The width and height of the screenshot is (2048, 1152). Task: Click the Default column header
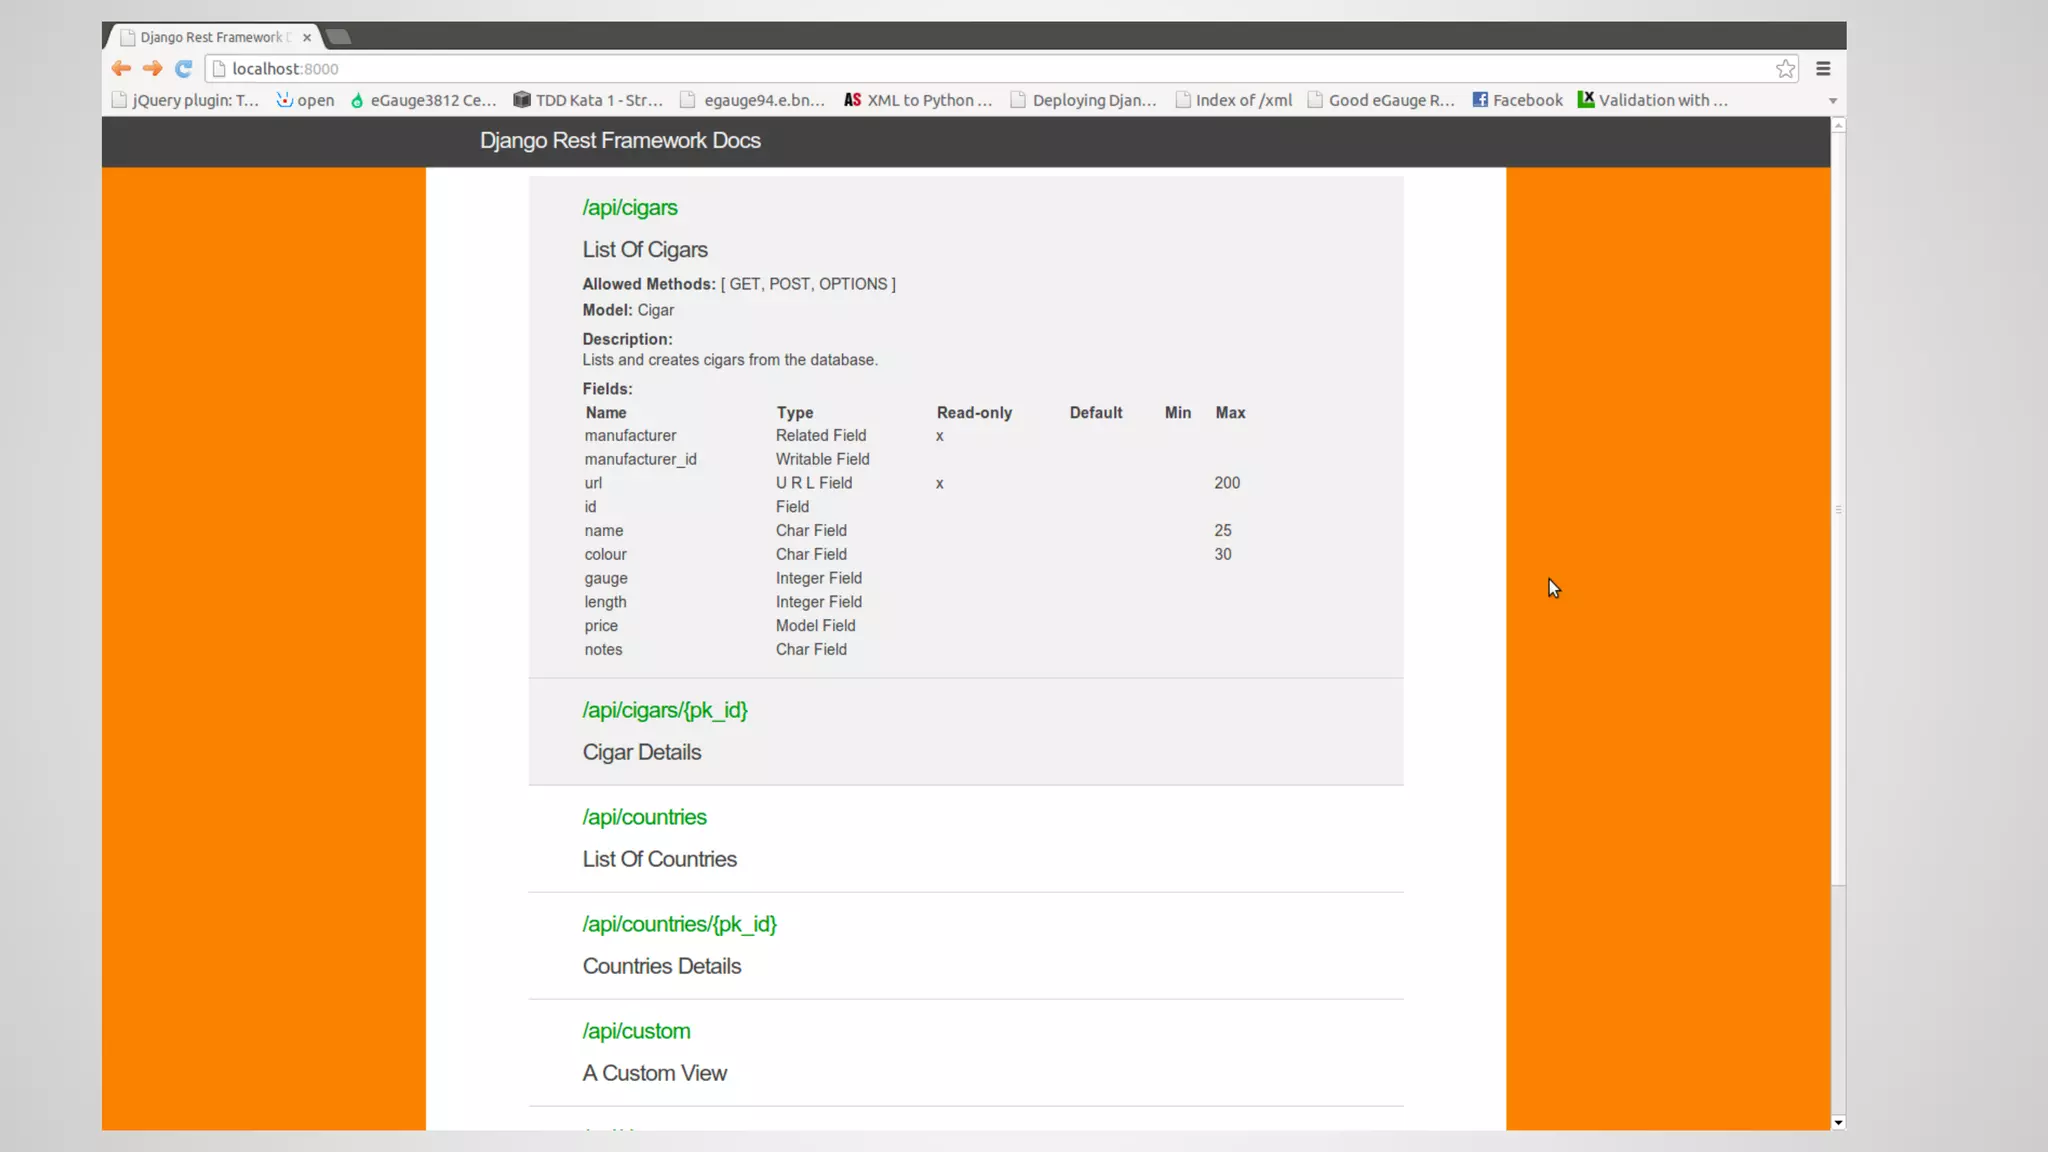(1096, 413)
